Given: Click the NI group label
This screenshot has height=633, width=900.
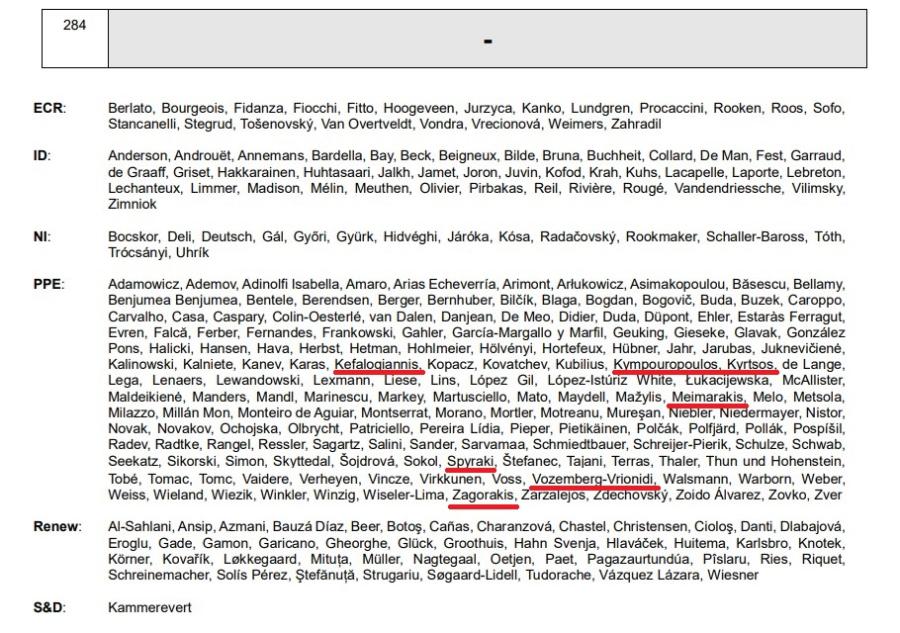Looking at the screenshot, I should [41, 236].
